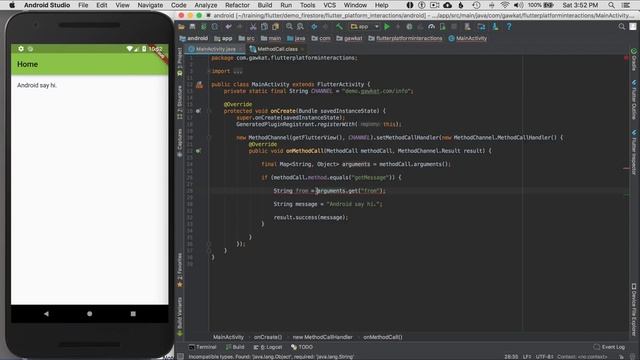
Task: Click the gutter icon beside MainActivity class line
Action: [199, 85]
